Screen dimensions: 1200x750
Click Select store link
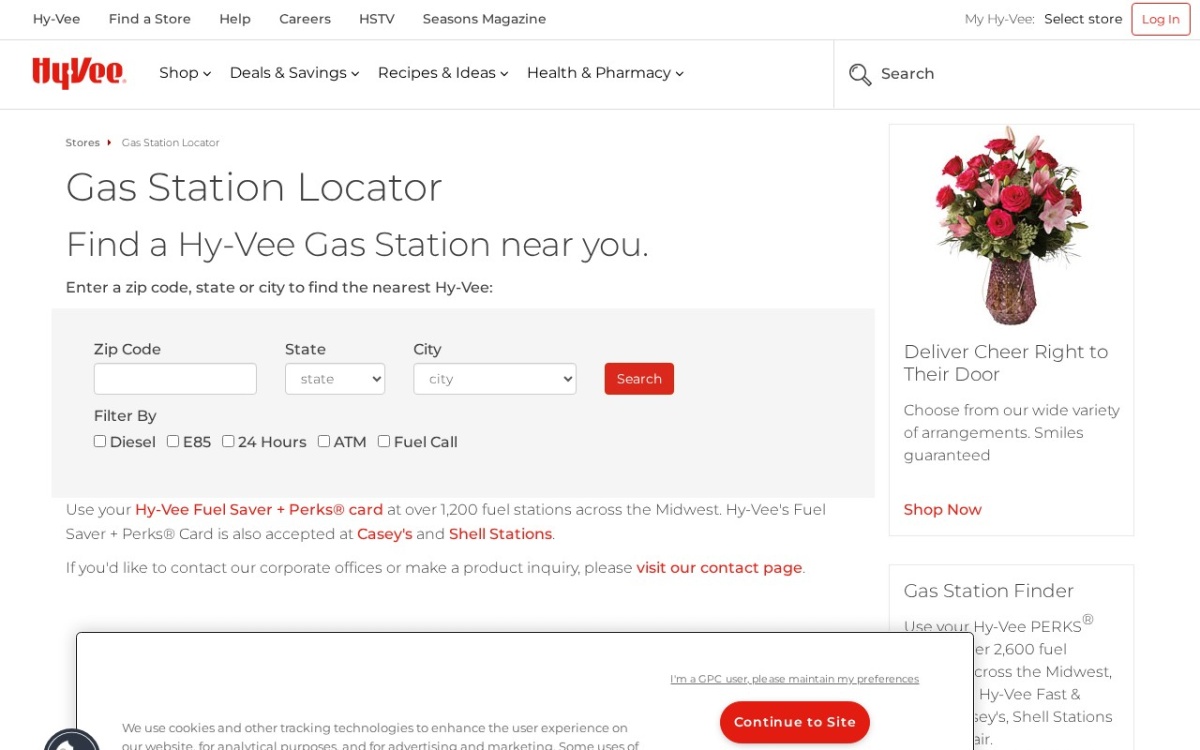(1083, 19)
